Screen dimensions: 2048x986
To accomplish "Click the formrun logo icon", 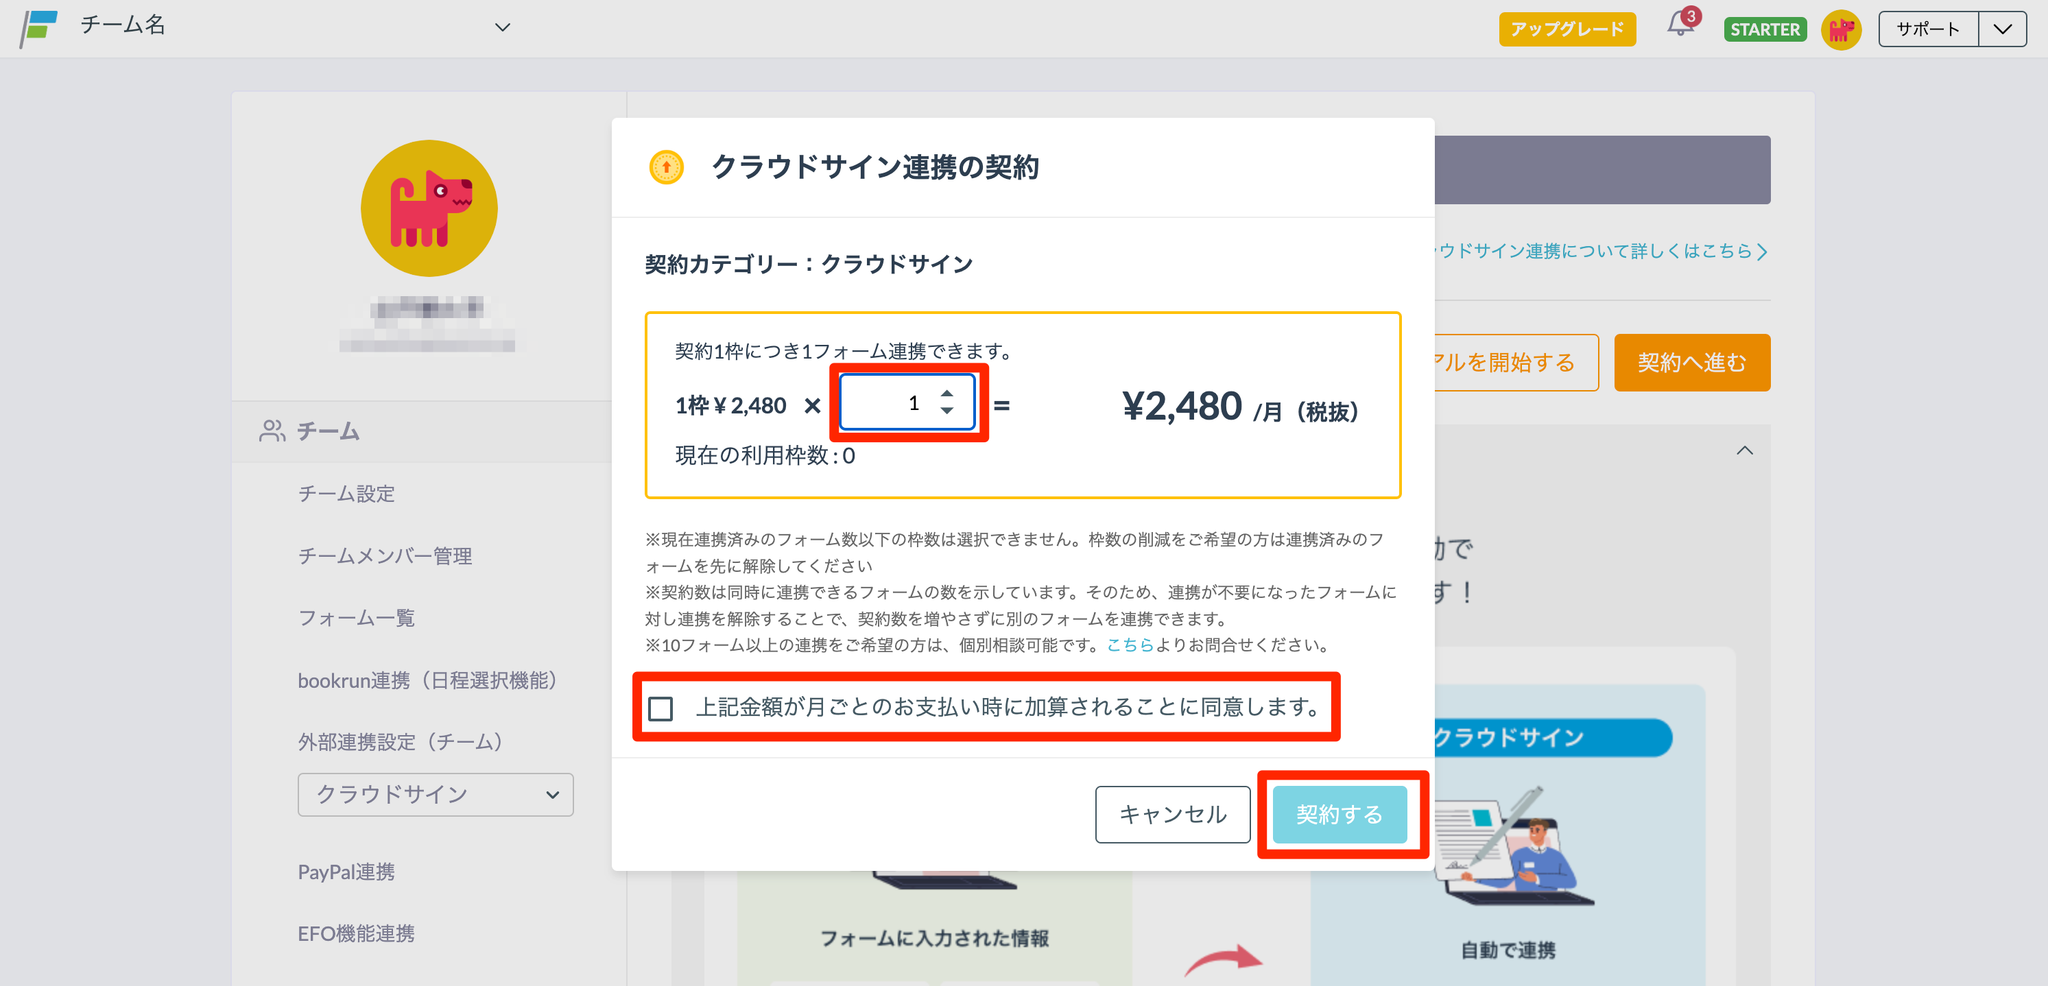I will [40, 27].
